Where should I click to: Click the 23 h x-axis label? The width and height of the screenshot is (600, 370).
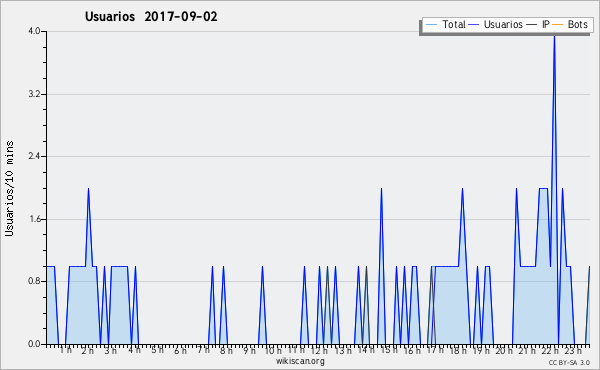click(x=573, y=351)
